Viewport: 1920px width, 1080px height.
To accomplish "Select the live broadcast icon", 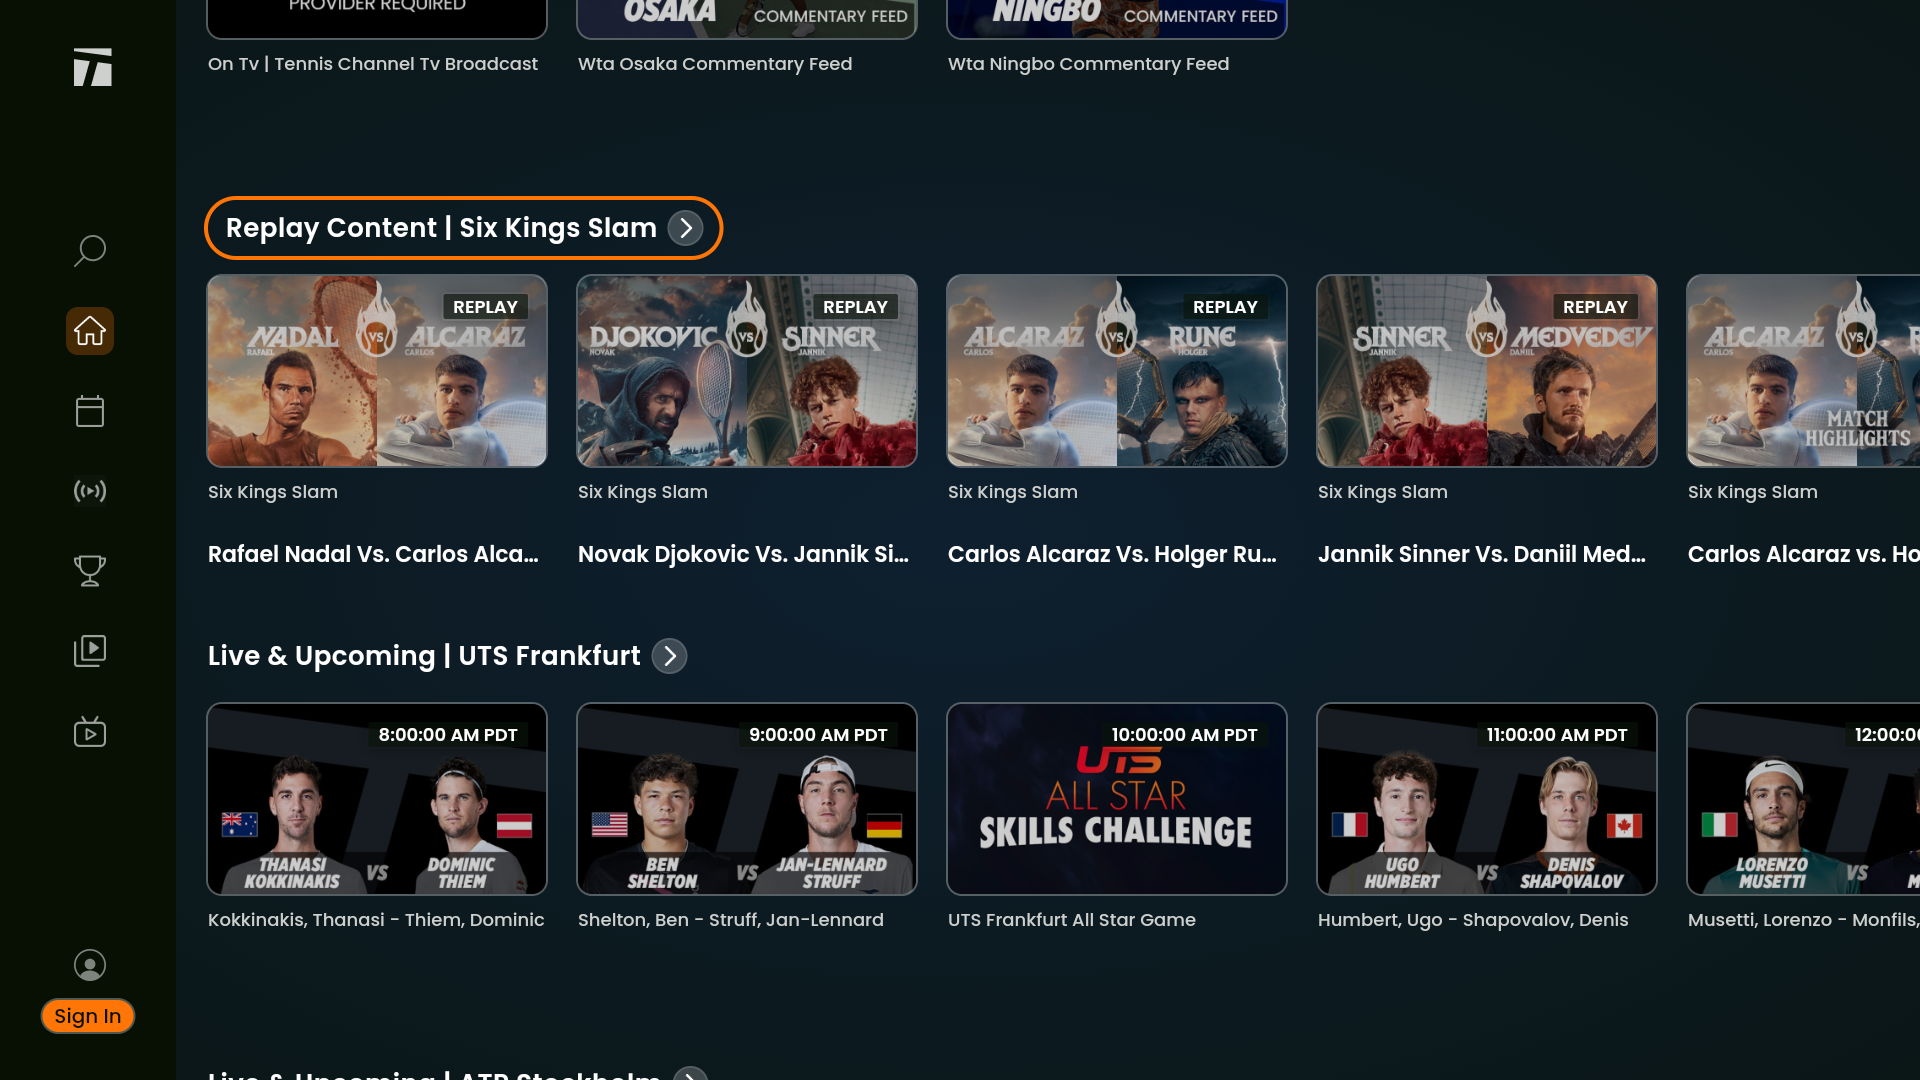I will coord(89,491).
